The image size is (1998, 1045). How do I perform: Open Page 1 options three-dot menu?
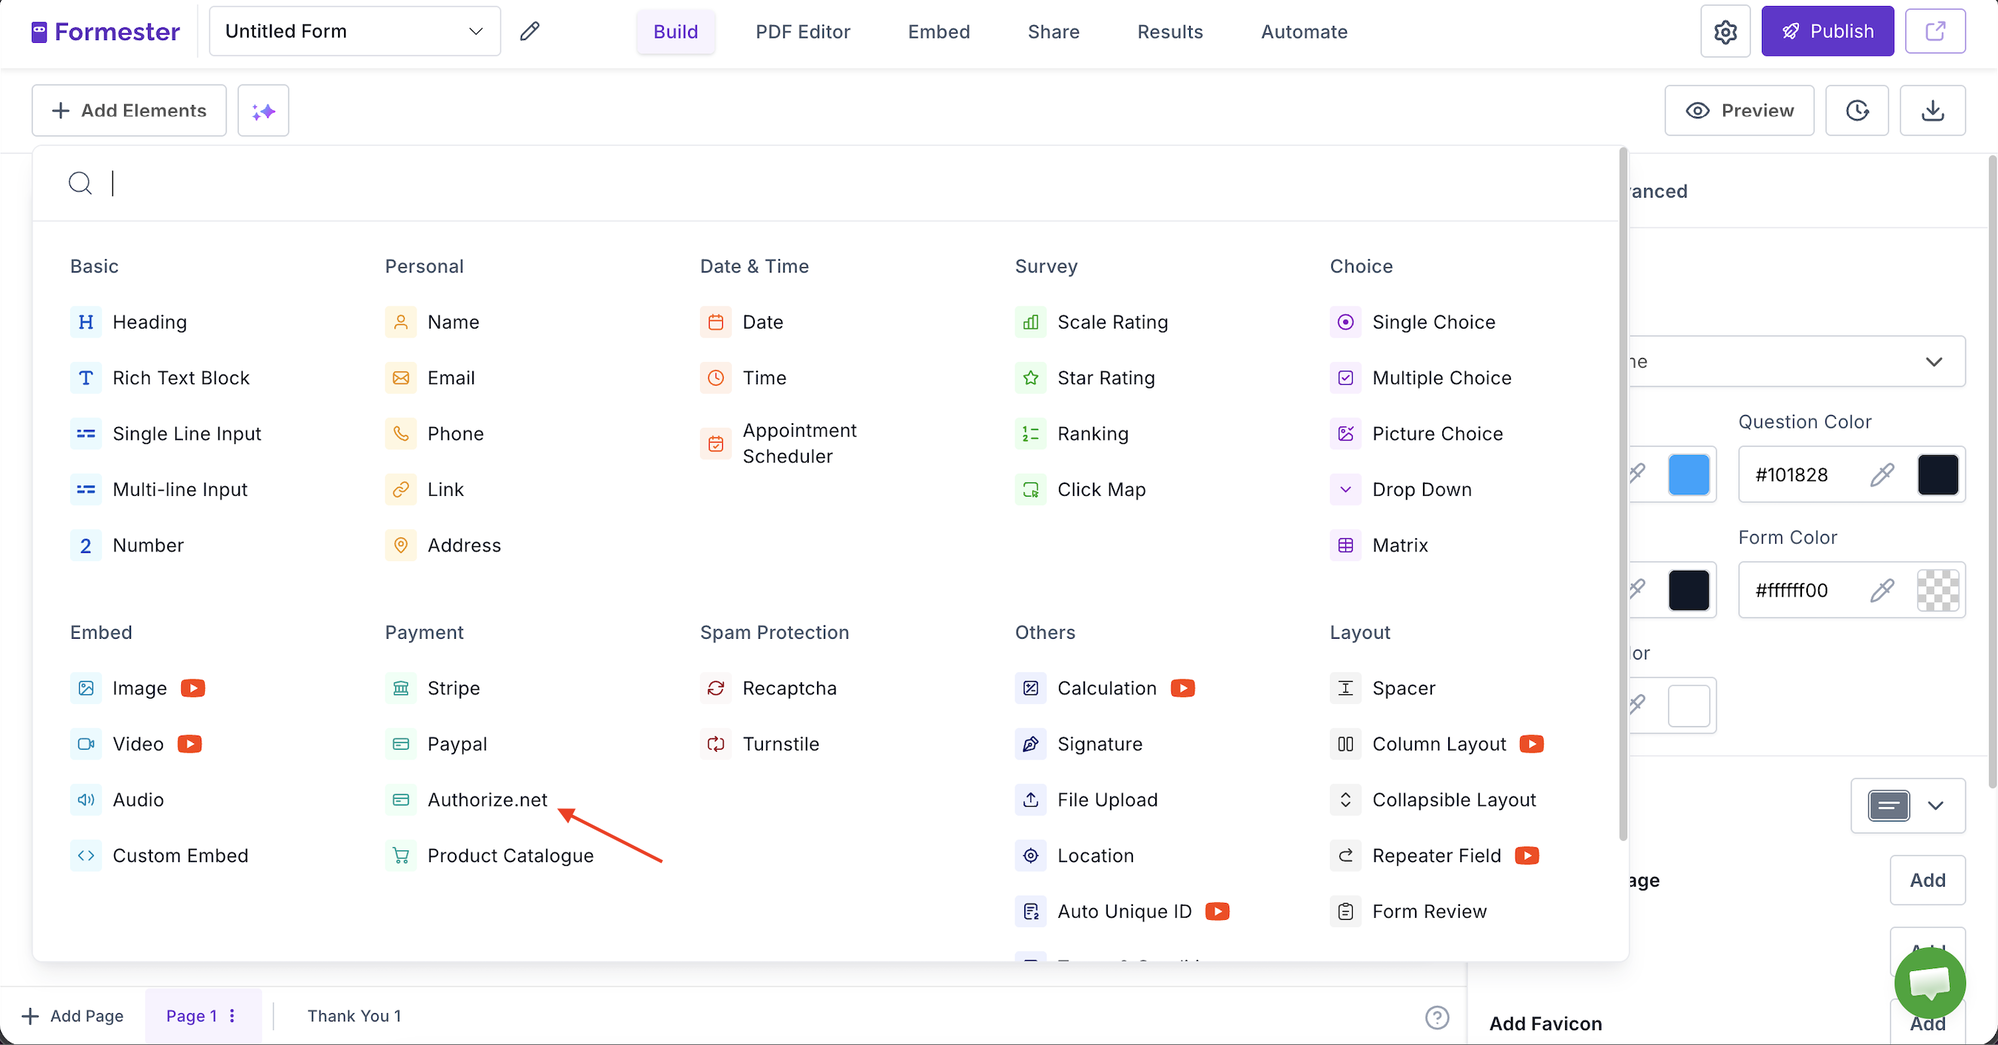(x=232, y=1016)
